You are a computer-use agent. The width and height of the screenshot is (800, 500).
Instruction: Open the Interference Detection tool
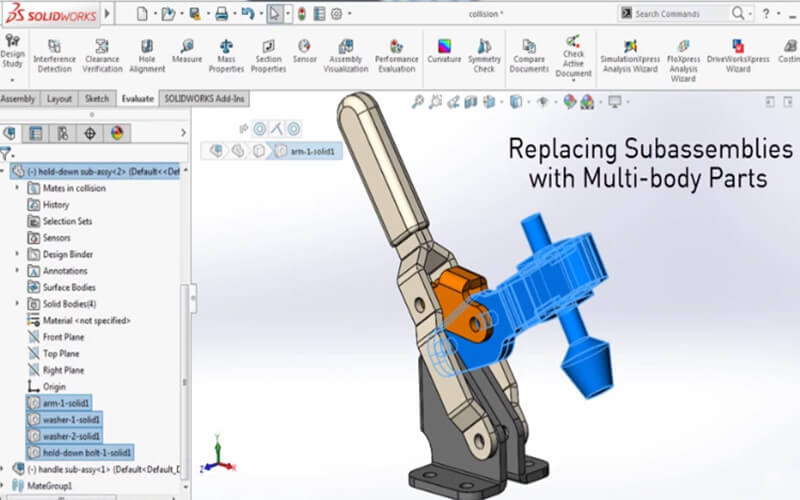coord(54,56)
